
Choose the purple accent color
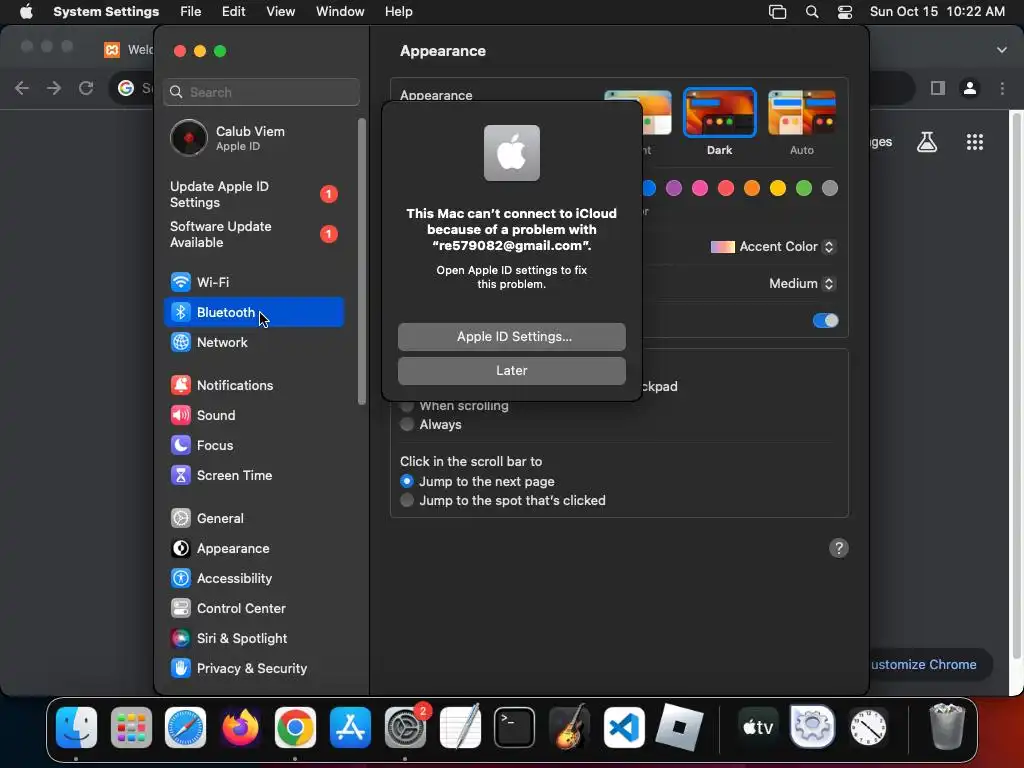pyautogui.click(x=673, y=189)
